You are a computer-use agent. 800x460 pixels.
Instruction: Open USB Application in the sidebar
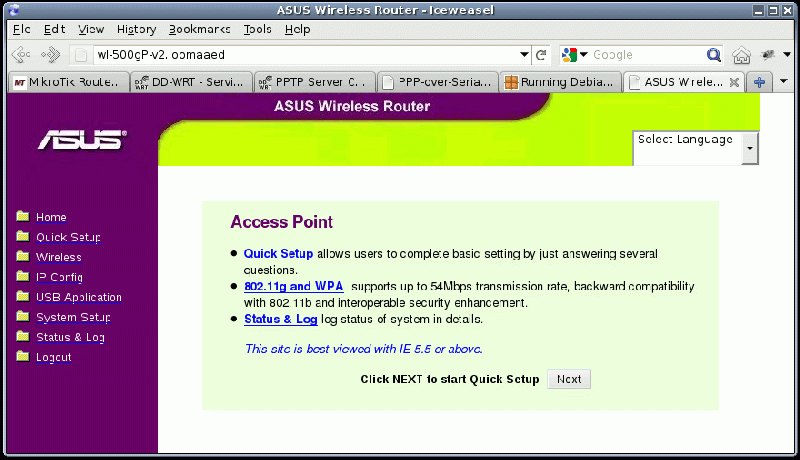pos(79,297)
